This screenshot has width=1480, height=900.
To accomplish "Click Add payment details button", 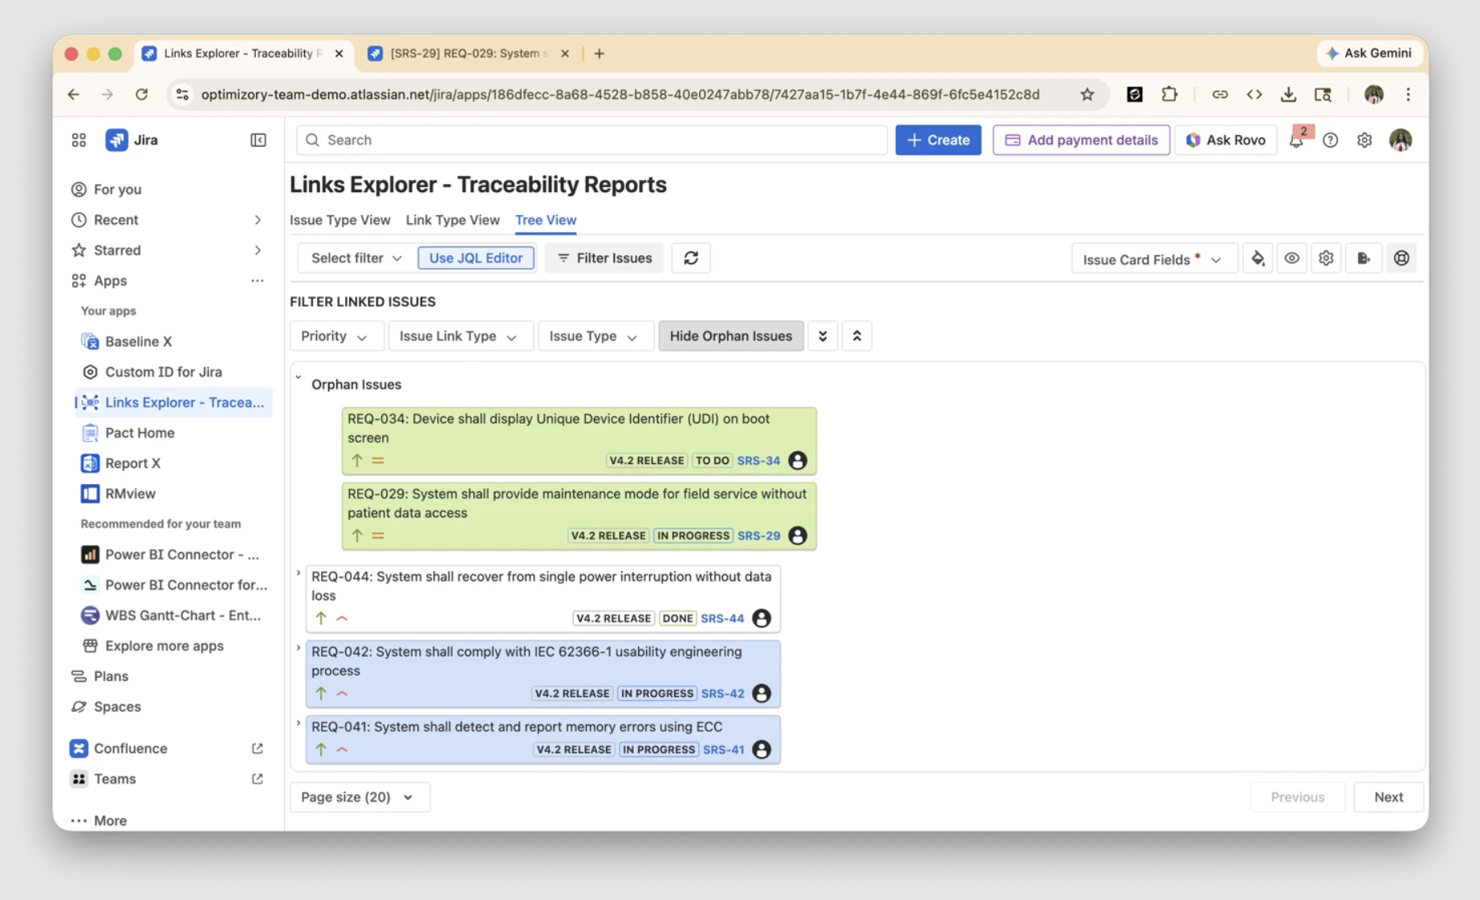I will click(x=1081, y=140).
